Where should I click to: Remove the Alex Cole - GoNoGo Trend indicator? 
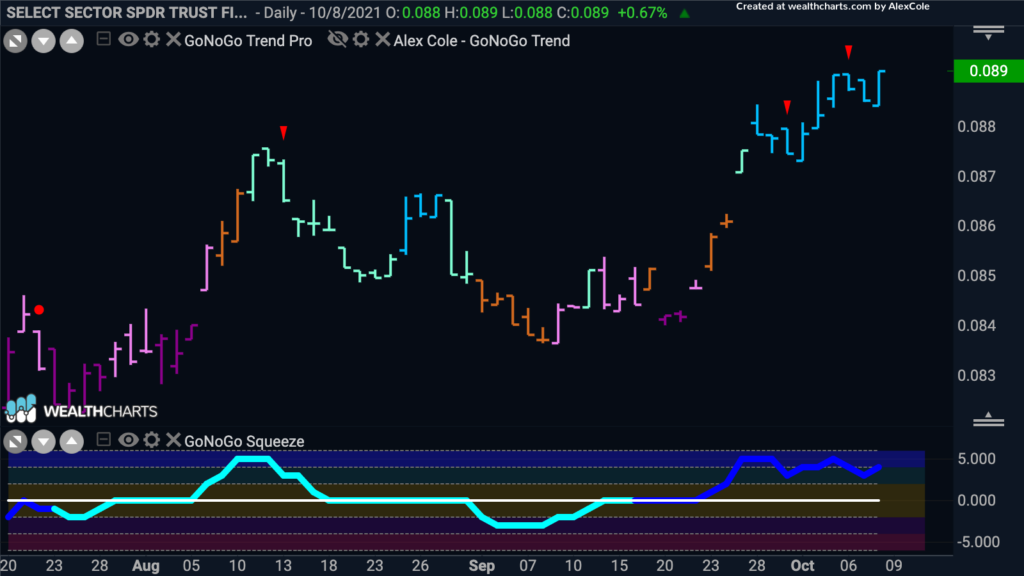click(383, 40)
